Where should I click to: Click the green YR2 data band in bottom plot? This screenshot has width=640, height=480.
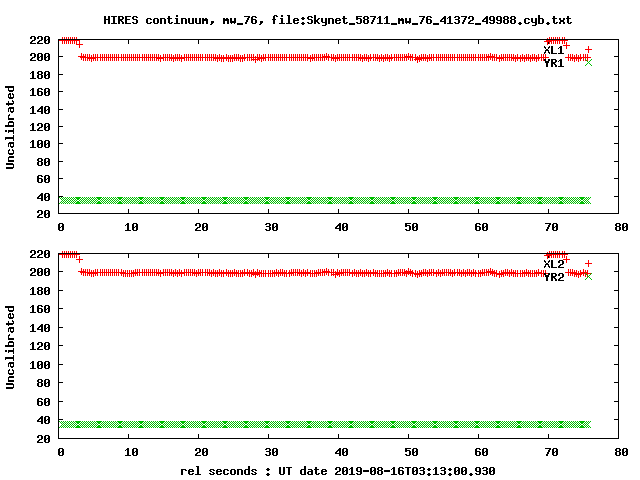pyautogui.click(x=325, y=424)
